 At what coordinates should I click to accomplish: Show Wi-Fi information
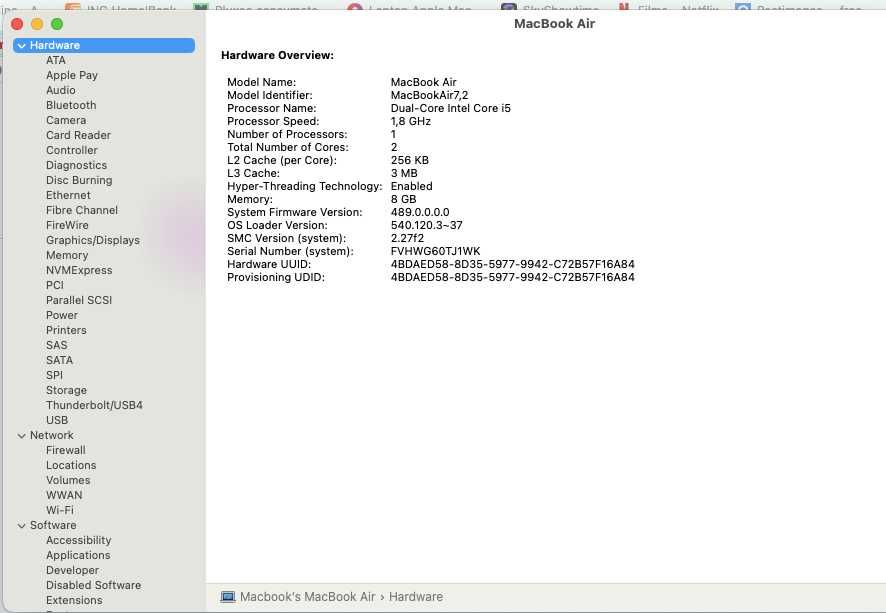[59, 510]
